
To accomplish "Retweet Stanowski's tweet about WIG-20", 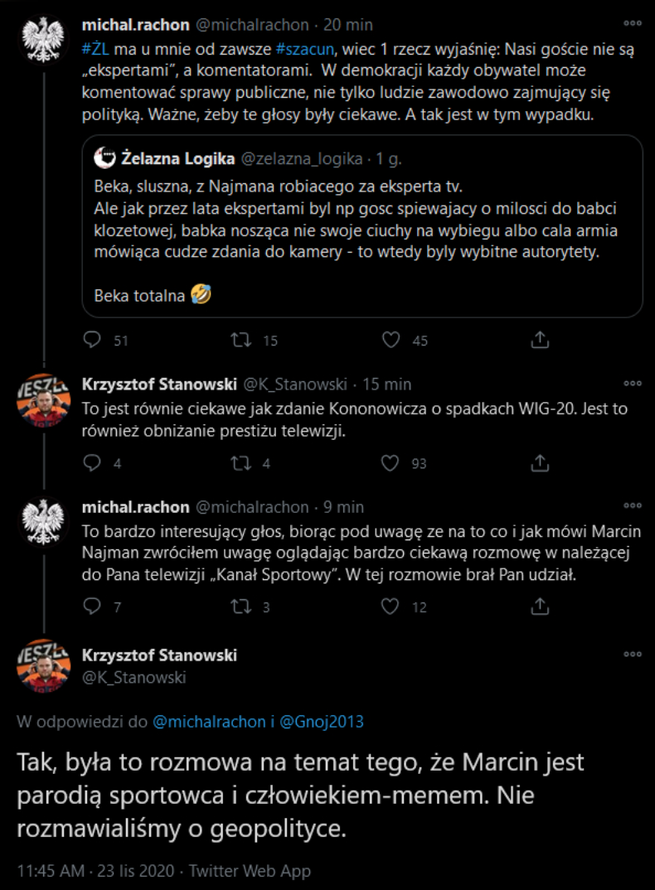I will (x=241, y=463).
